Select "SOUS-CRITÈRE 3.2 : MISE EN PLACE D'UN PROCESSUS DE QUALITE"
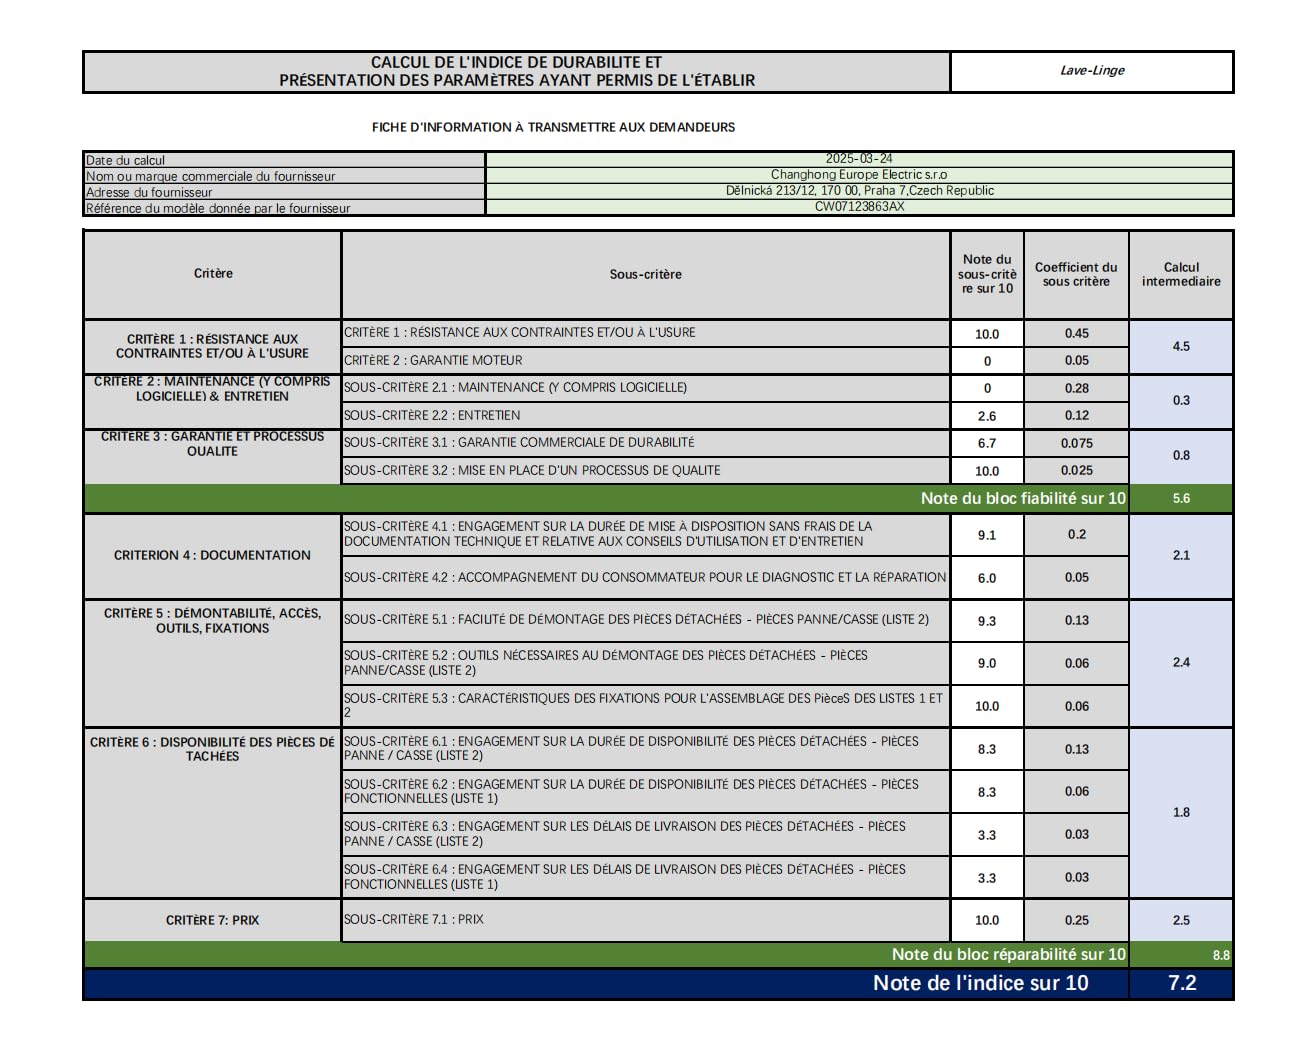Image resolution: width=1311 pixels, height=1063 pixels. tap(532, 470)
